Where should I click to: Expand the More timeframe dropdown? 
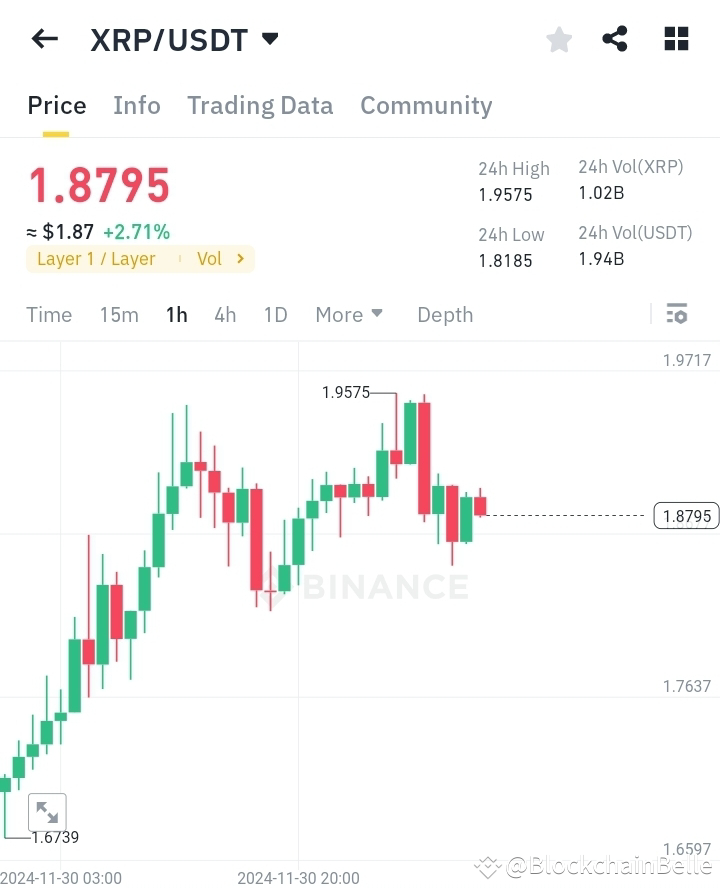[x=349, y=314]
